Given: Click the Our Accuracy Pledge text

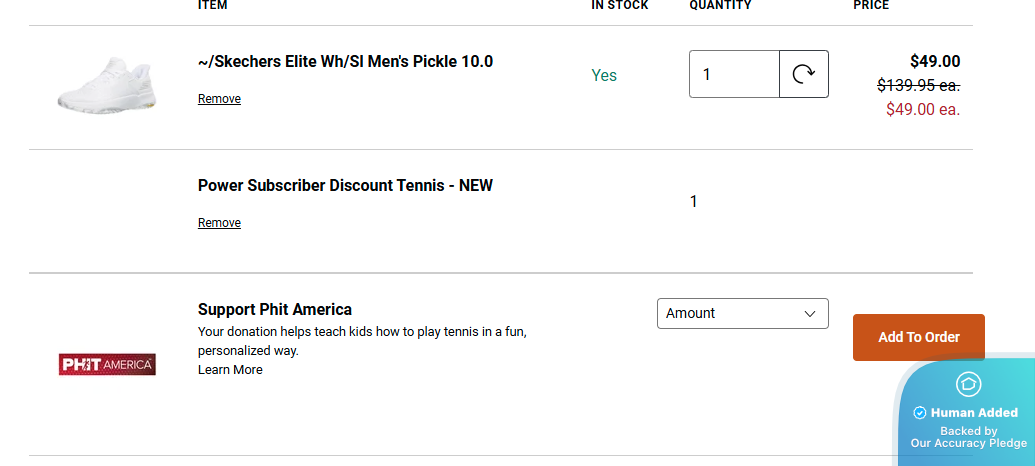Looking at the screenshot, I should point(968,443).
